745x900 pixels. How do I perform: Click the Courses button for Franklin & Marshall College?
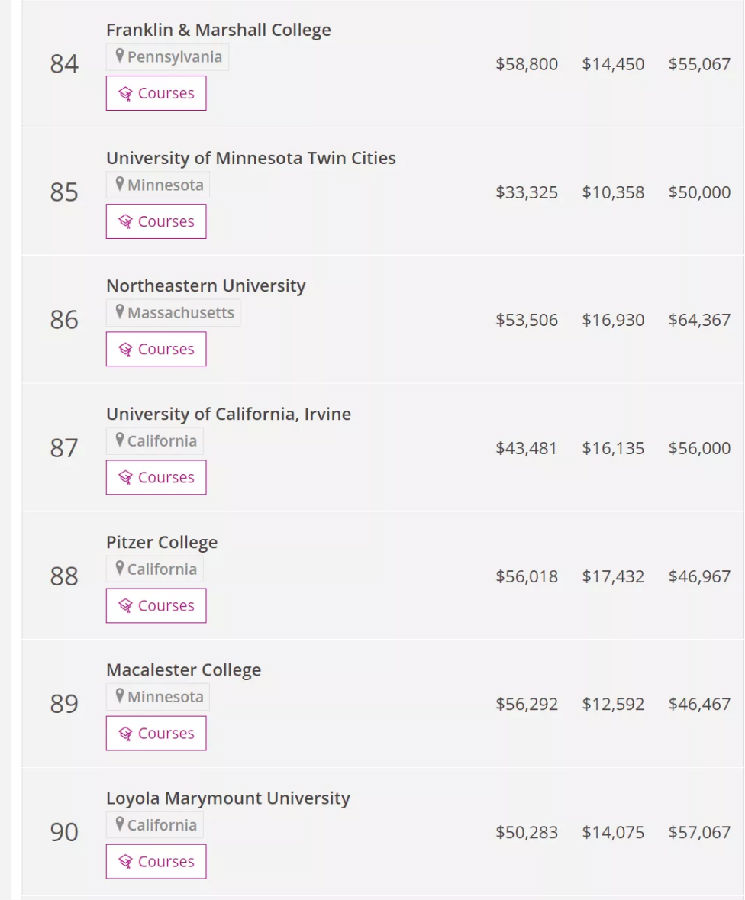(156, 94)
